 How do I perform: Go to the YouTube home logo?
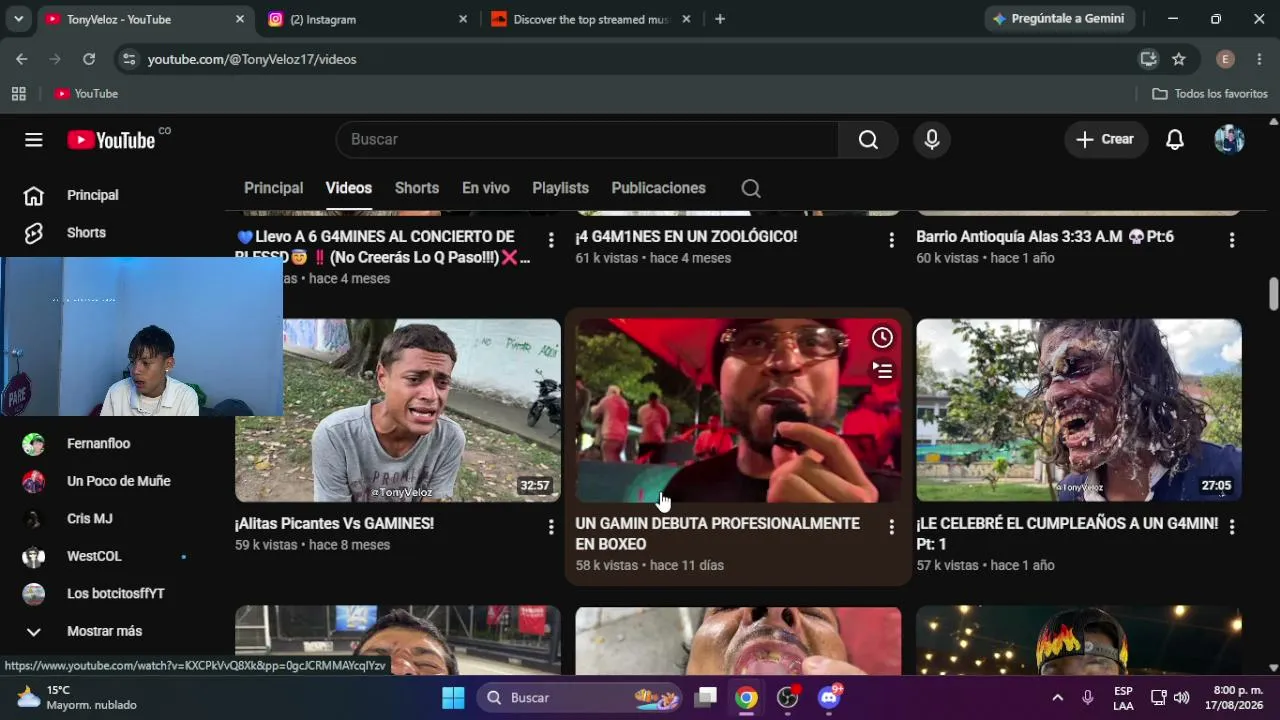pyautogui.click(x=111, y=140)
